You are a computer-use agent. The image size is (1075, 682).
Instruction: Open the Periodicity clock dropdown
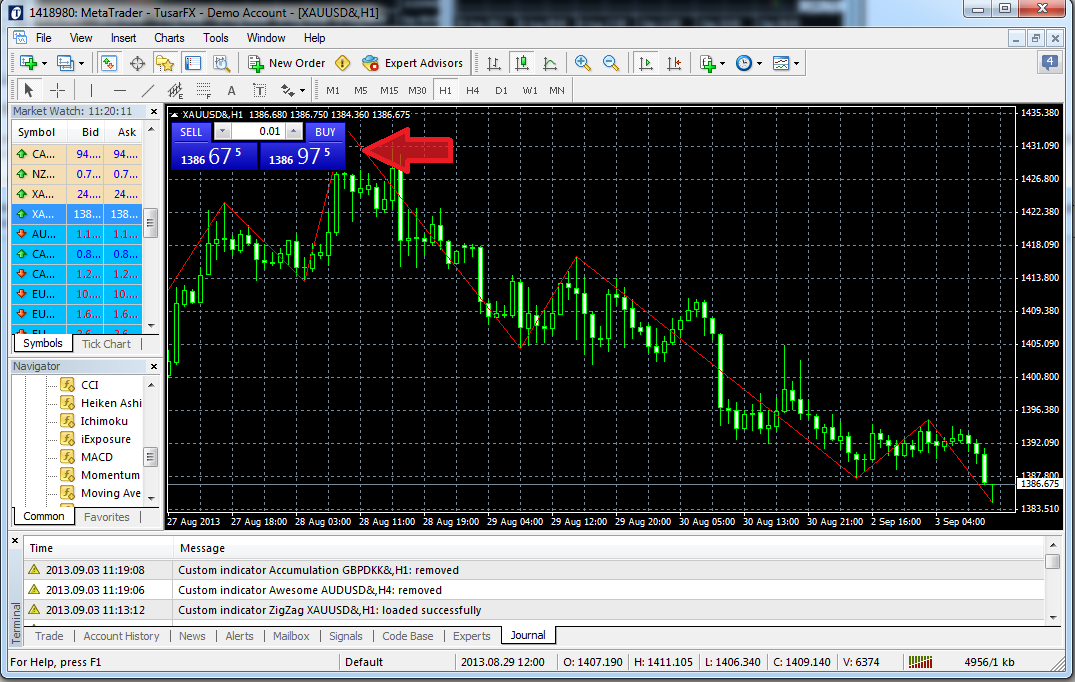pos(748,63)
